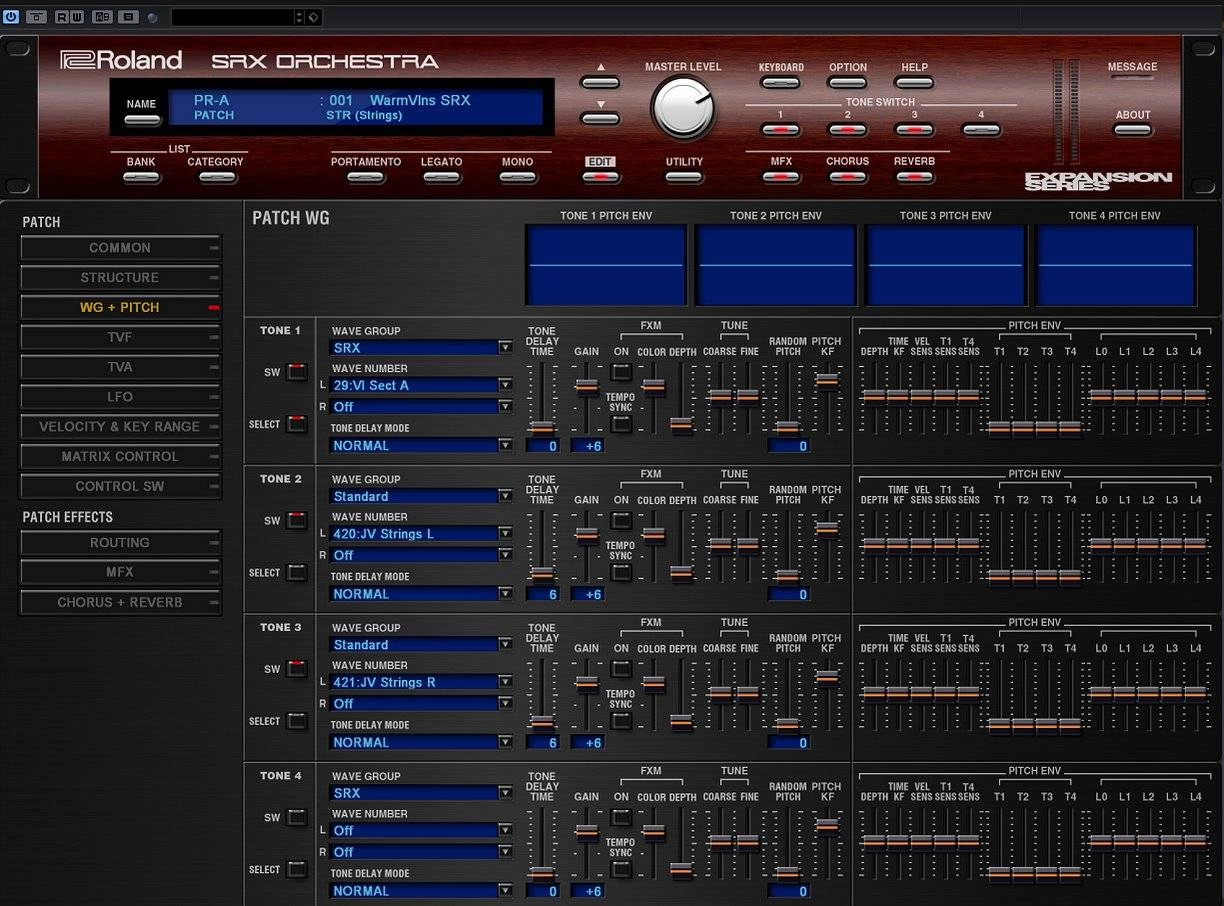Toggle Tone Switch 3
The image size is (1224, 906).
point(914,130)
